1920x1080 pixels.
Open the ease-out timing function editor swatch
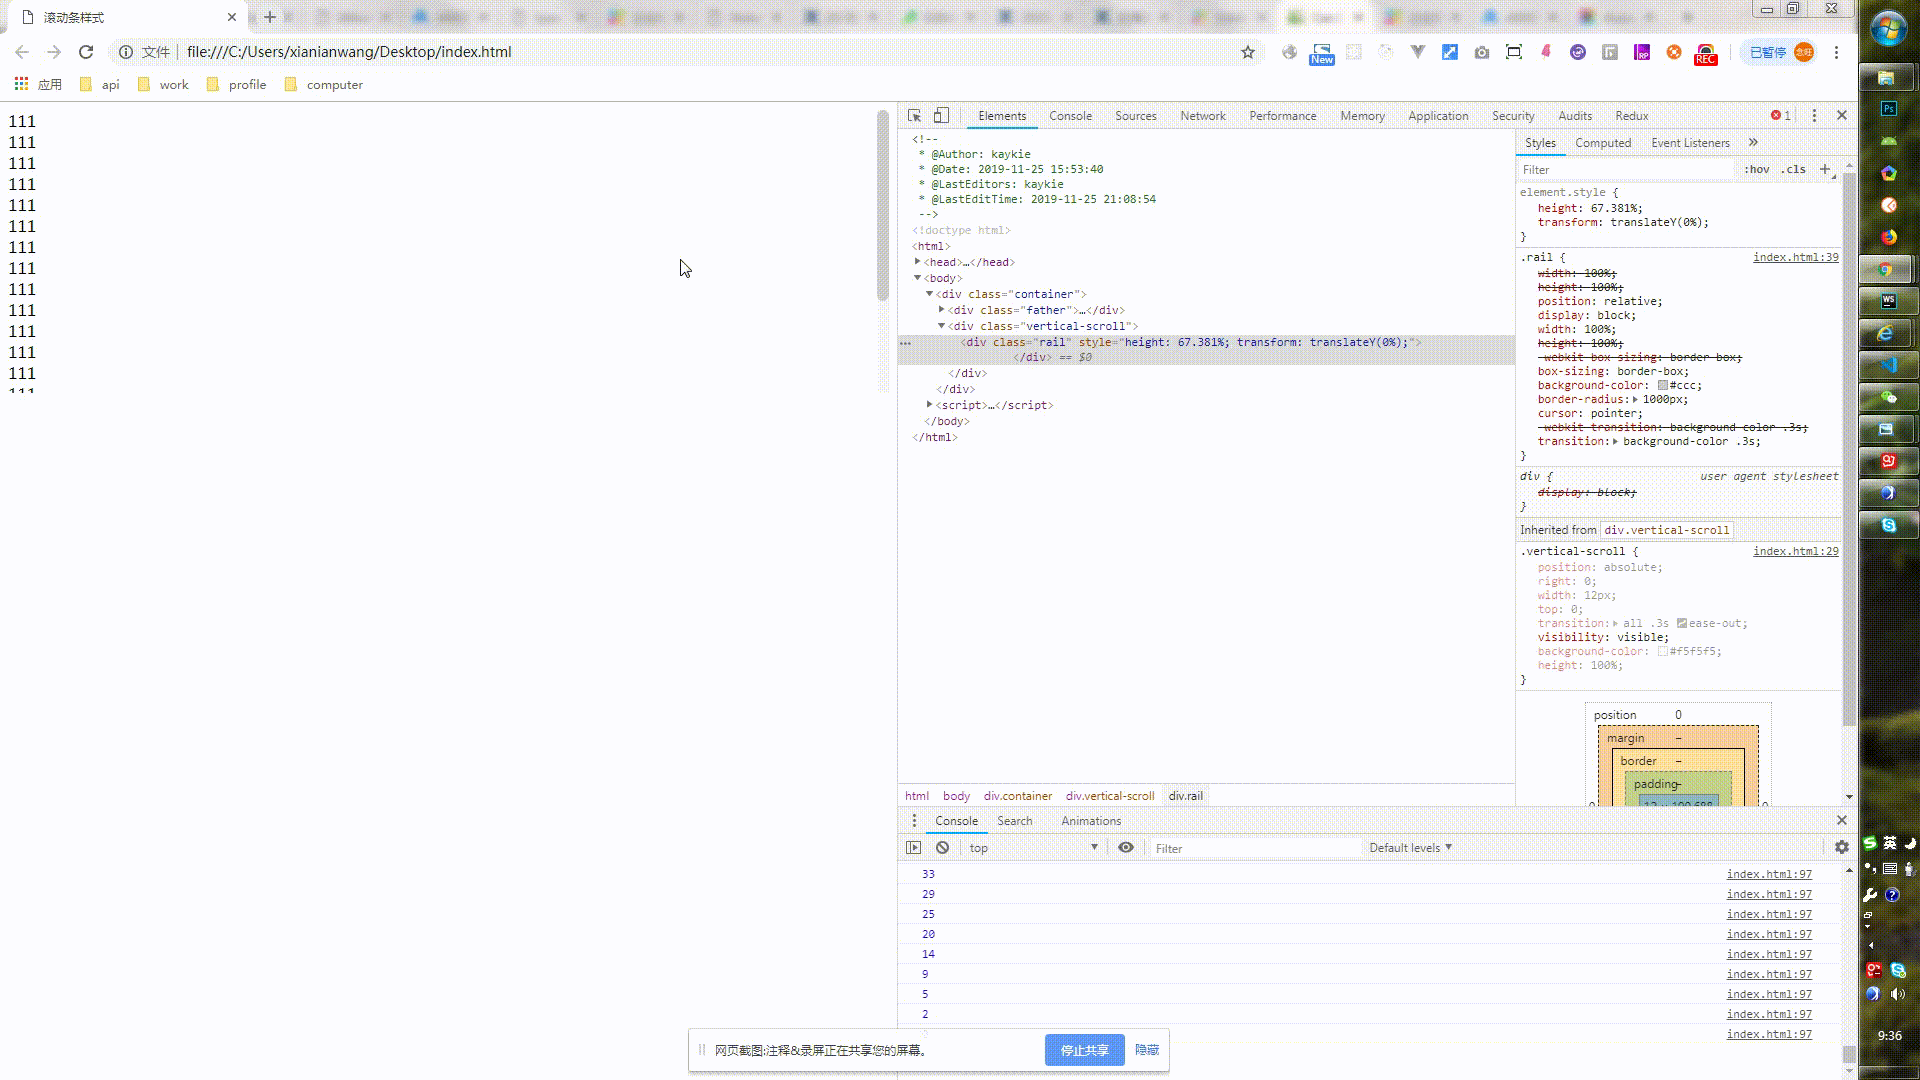pos(1682,623)
